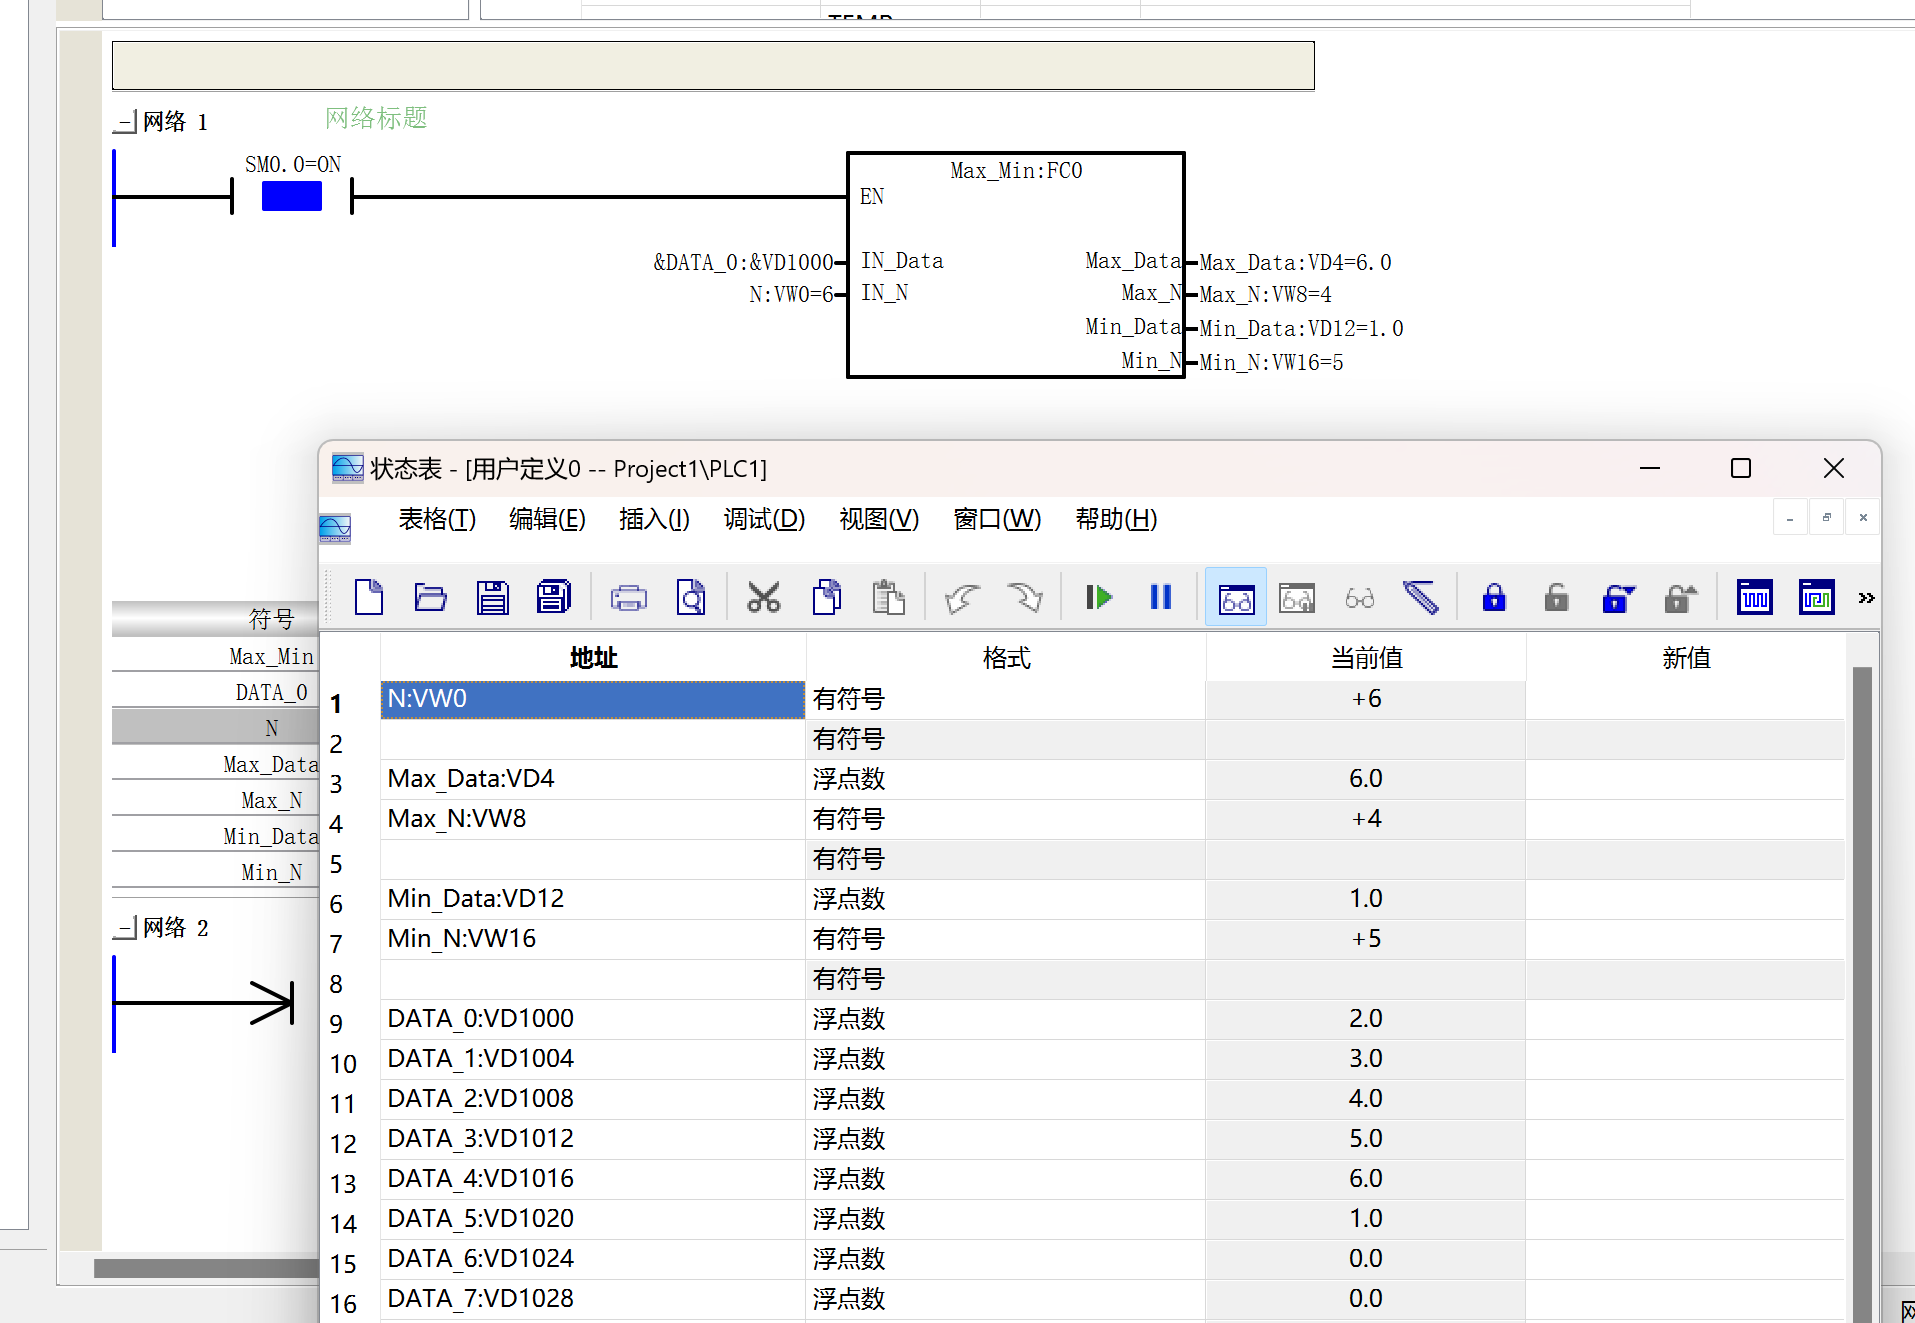The width and height of the screenshot is (1915, 1323).
Task: Expand the toolbar overflow chevron
Action: 1866,598
